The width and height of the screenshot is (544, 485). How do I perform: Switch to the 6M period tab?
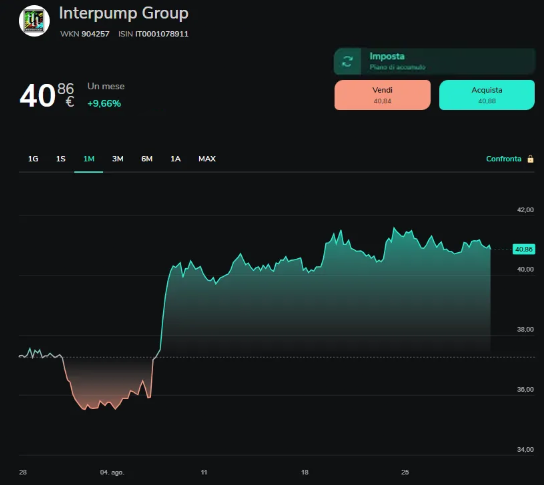(147, 159)
